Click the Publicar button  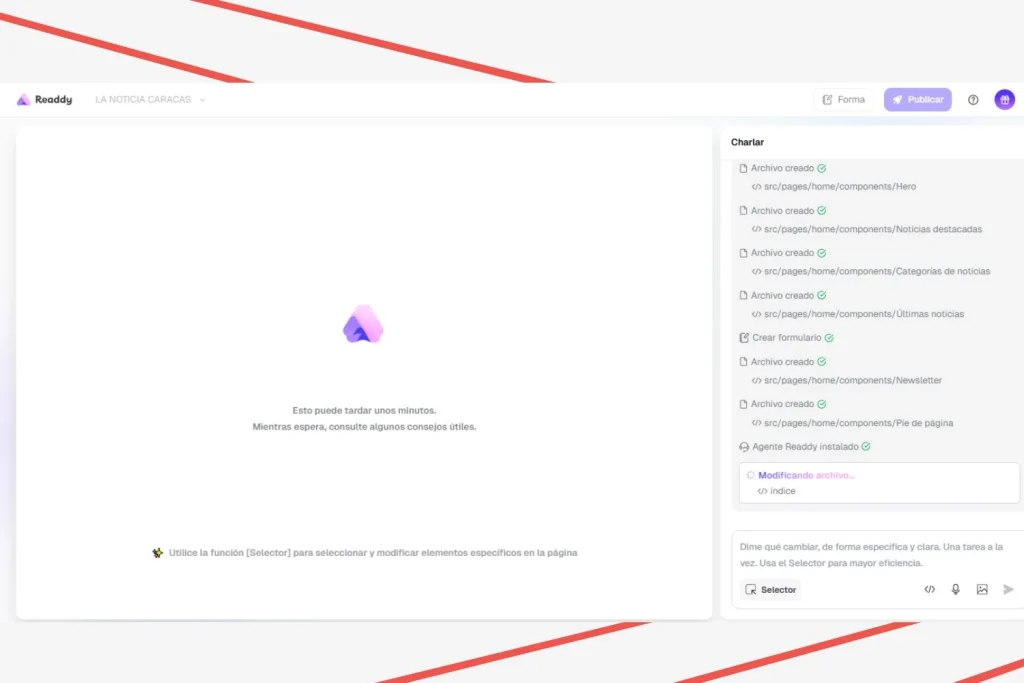click(917, 100)
